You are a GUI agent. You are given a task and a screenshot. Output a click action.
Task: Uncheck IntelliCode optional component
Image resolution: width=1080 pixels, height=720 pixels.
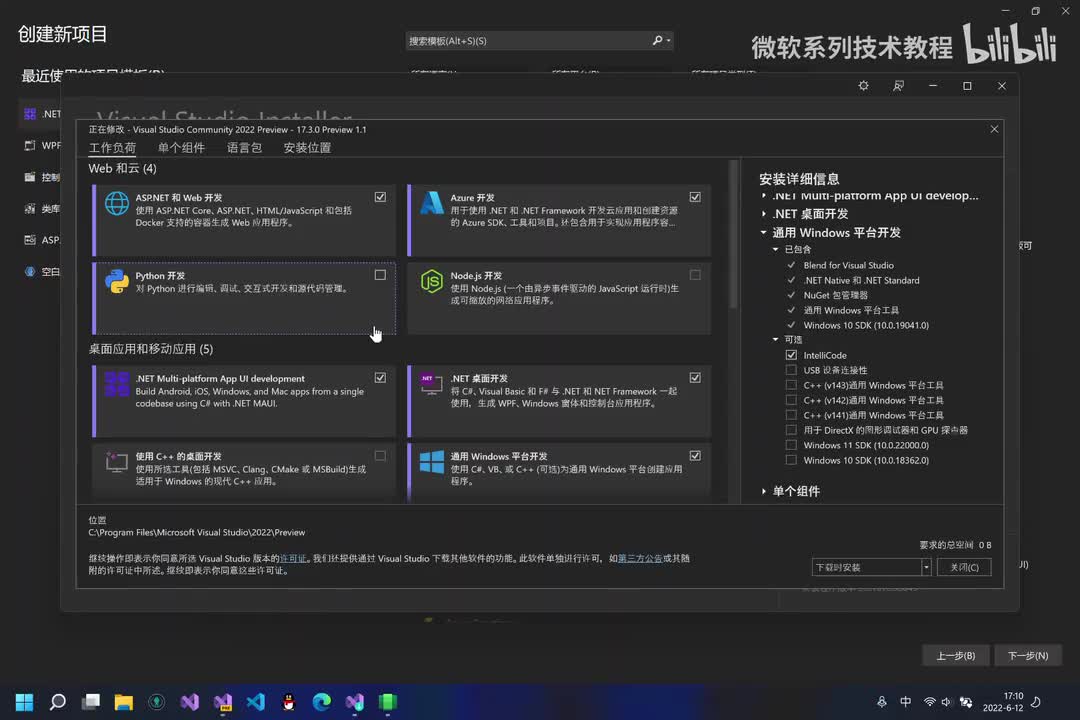(791, 355)
